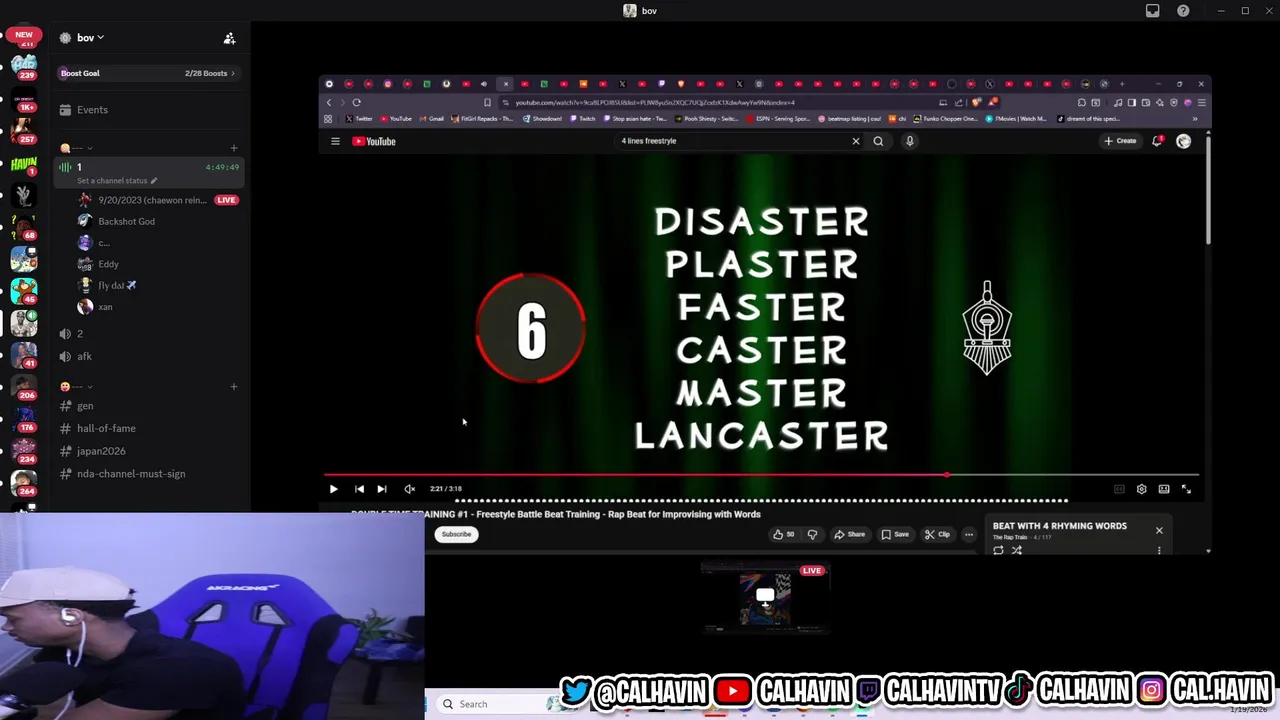Open YouTube hamburger guide menu
The image size is (1280, 720).
point(335,141)
